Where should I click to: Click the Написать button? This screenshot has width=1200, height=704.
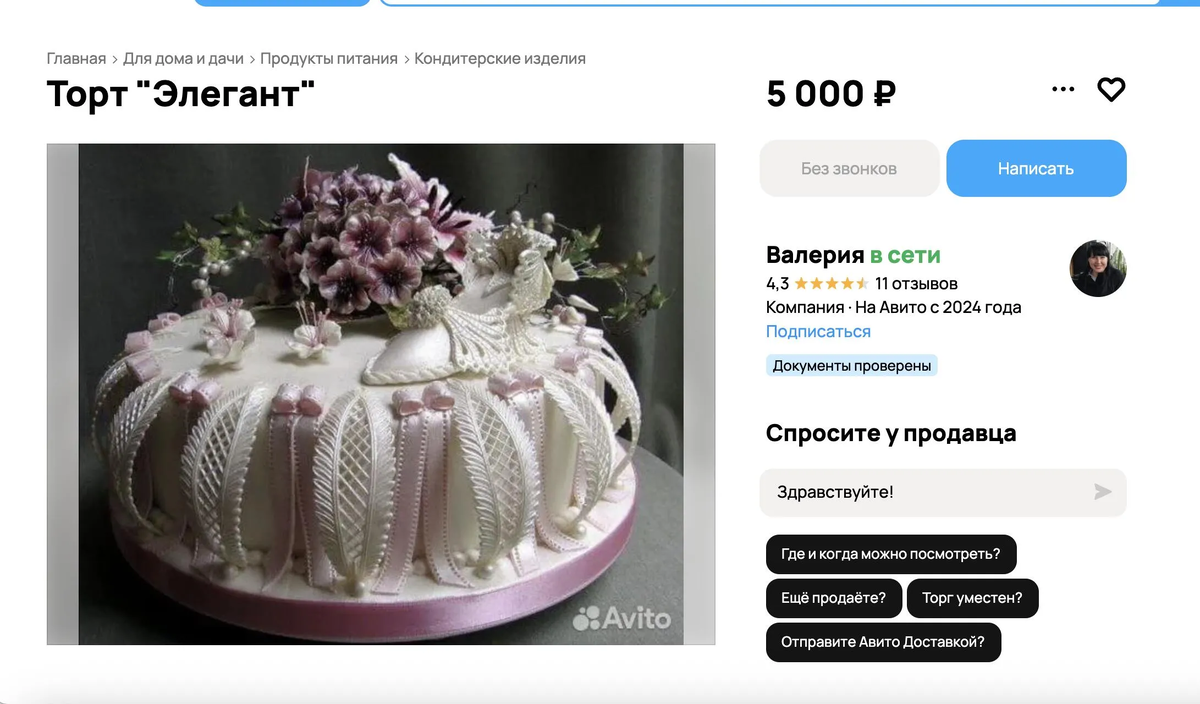coord(1036,168)
